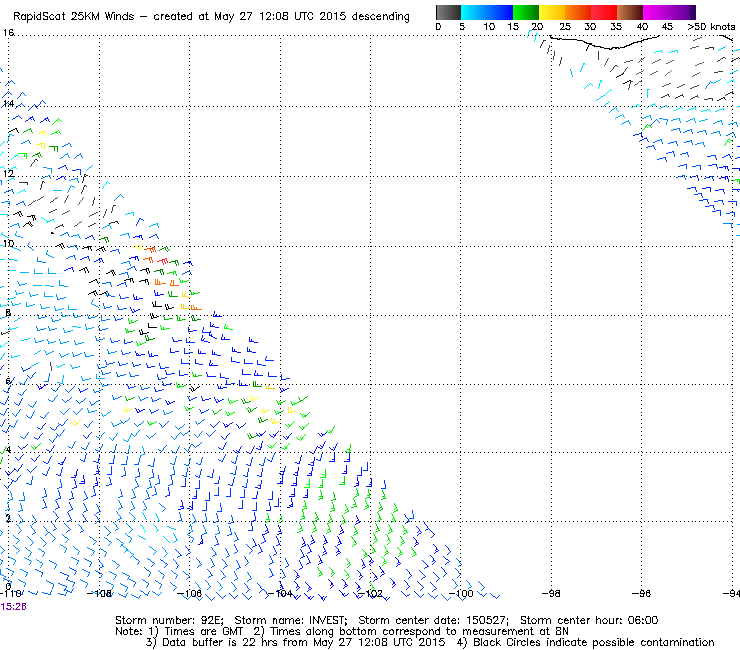Click the -100 longitude axis label
The width and height of the screenshot is (740, 650).
(x=461, y=593)
